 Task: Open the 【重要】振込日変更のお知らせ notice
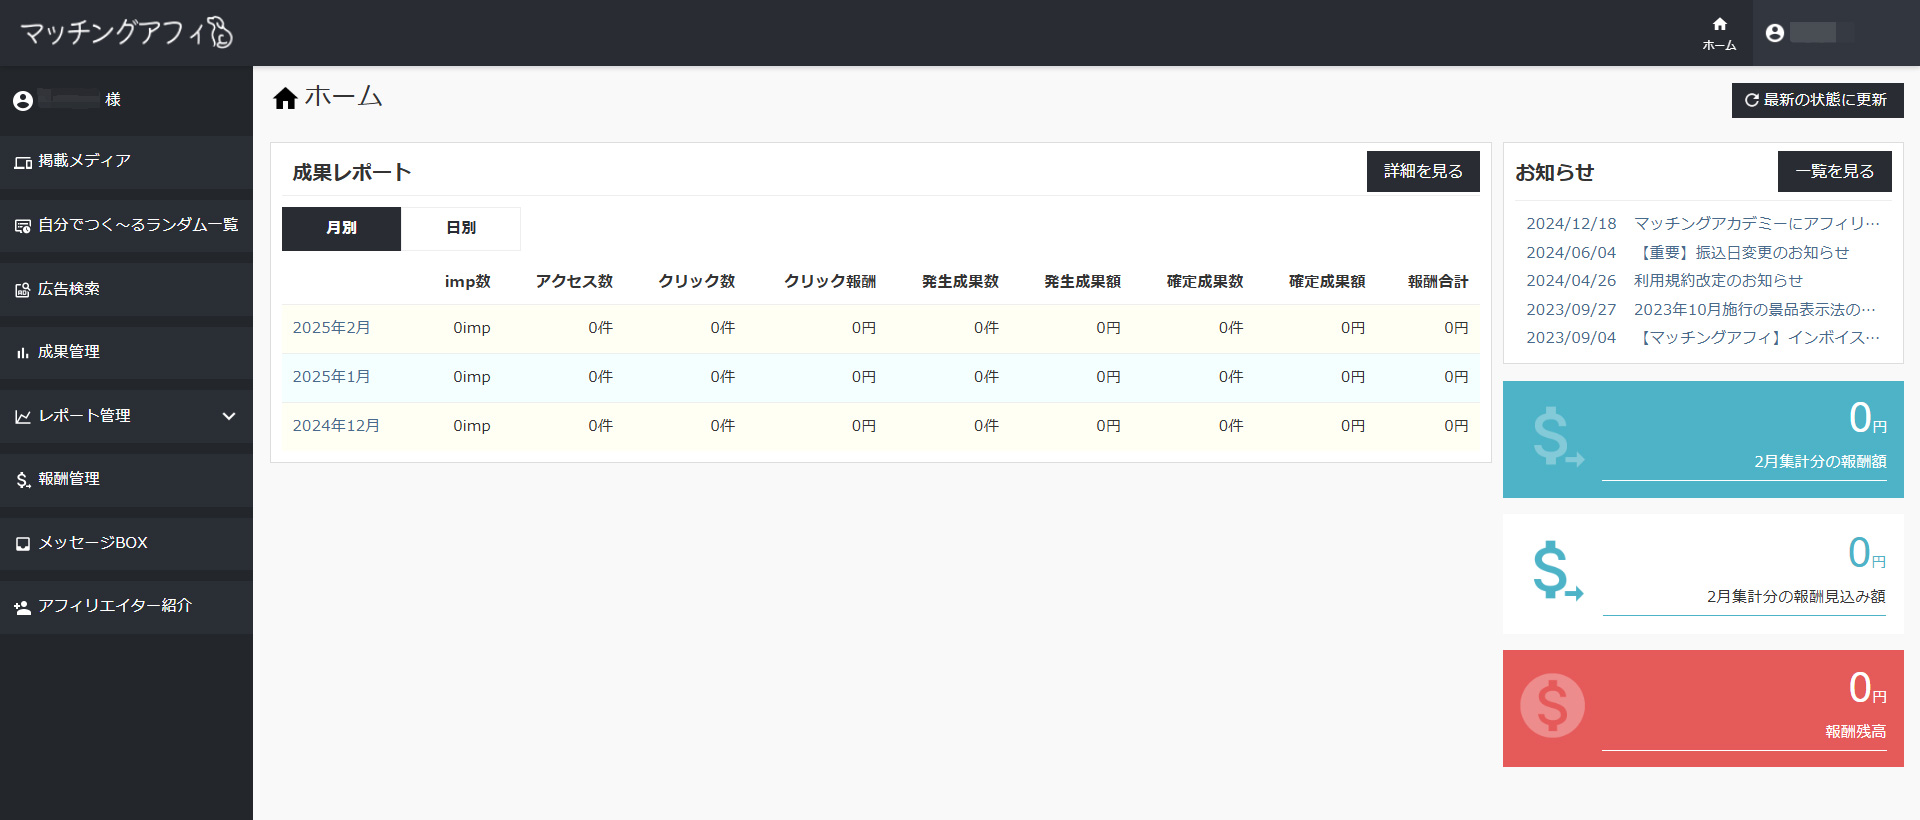tap(1742, 253)
